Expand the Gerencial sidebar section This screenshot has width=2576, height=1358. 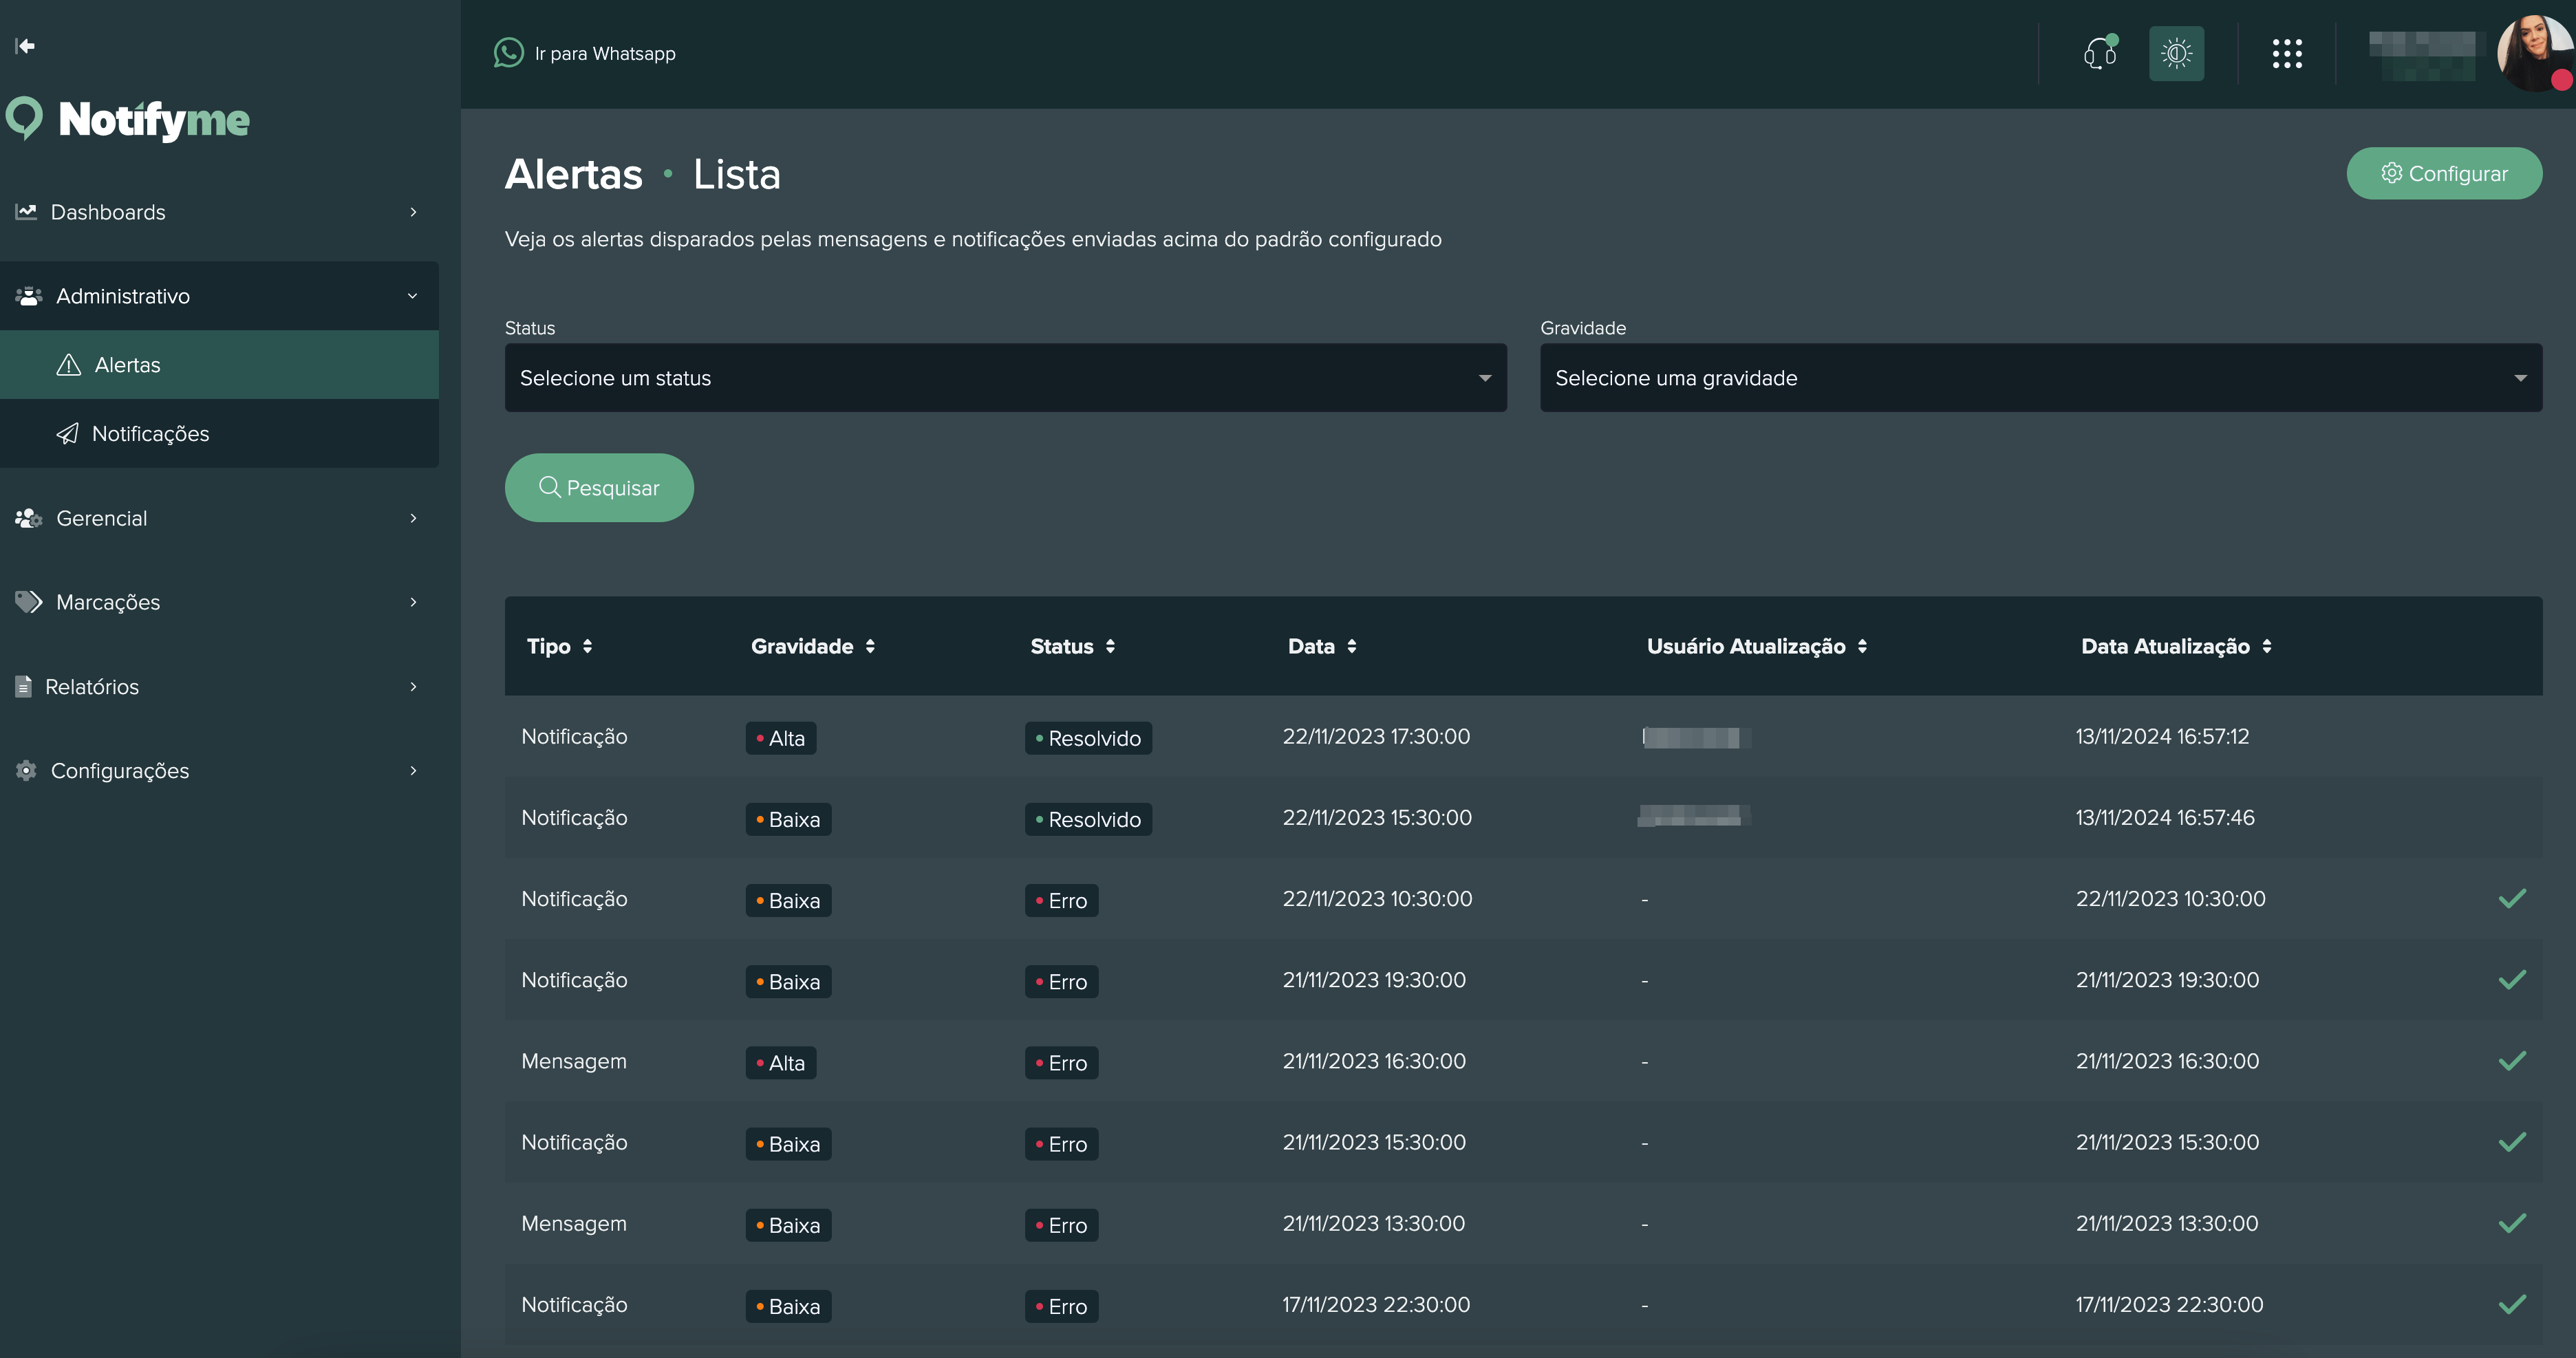(100, 518)
